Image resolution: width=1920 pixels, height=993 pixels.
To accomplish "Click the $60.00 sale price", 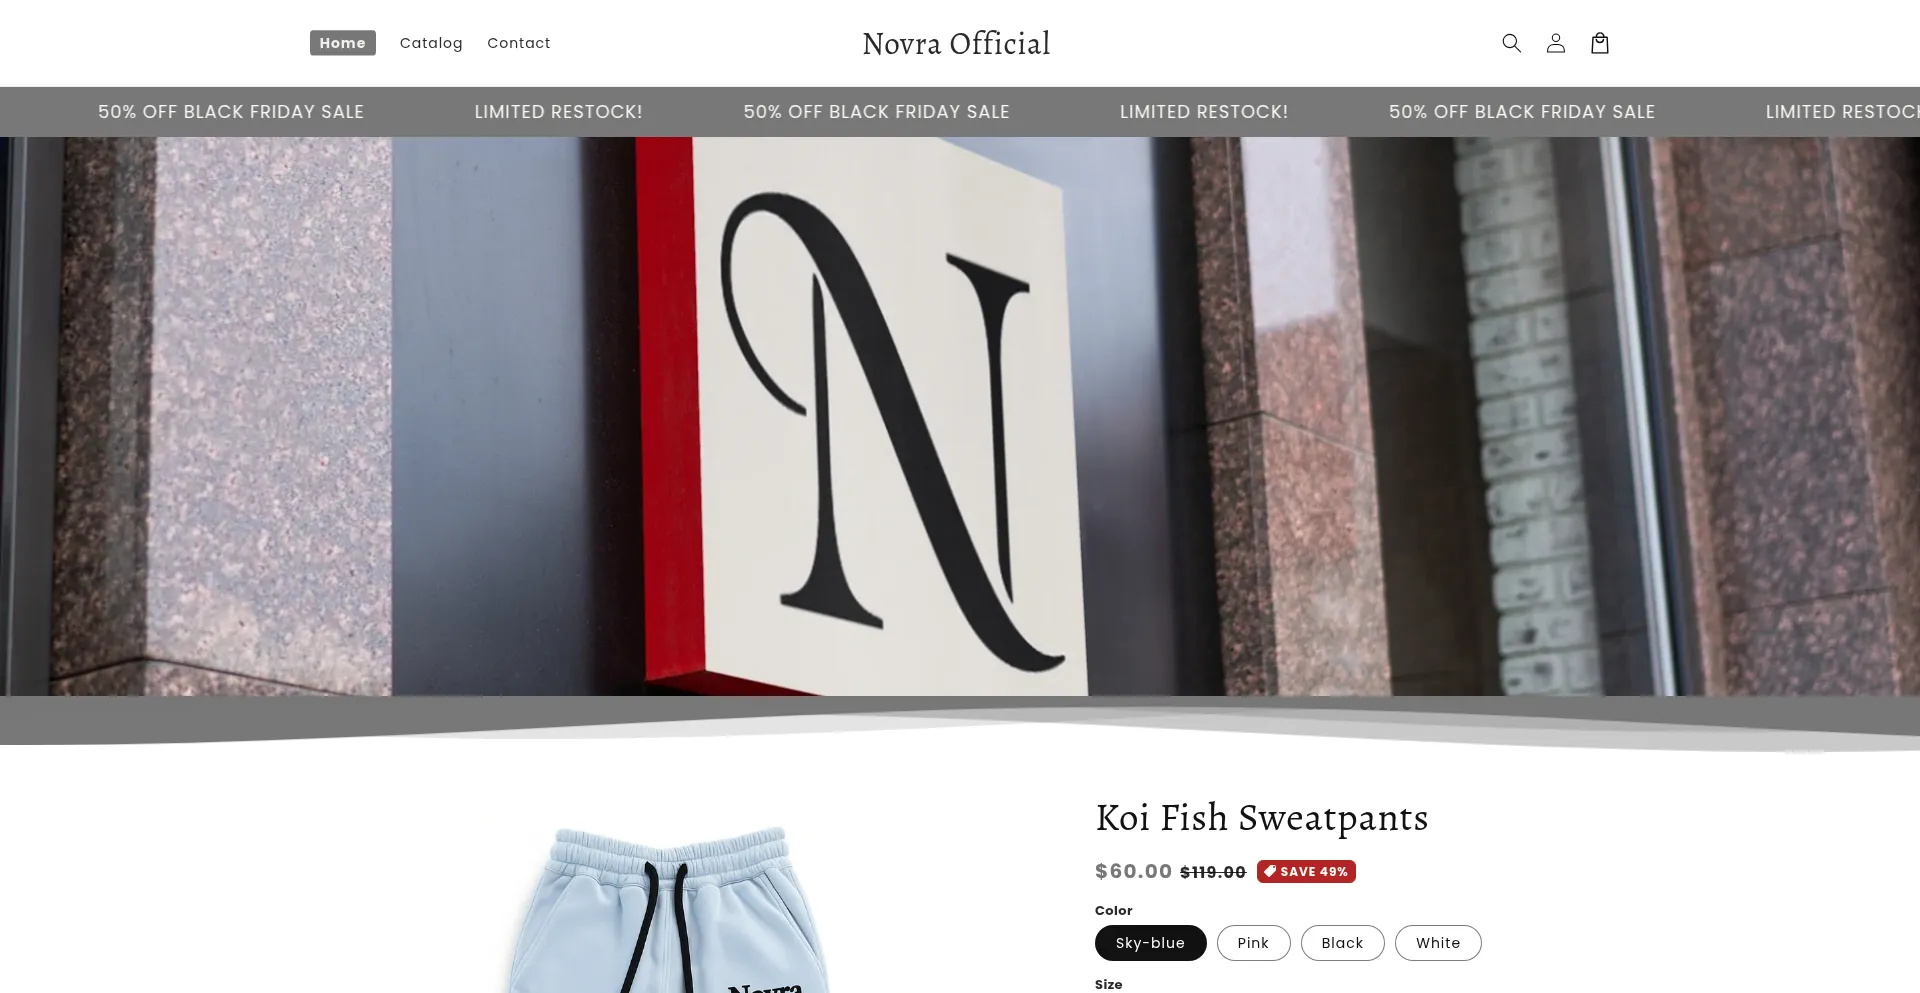I will (x=1133, y=871).
